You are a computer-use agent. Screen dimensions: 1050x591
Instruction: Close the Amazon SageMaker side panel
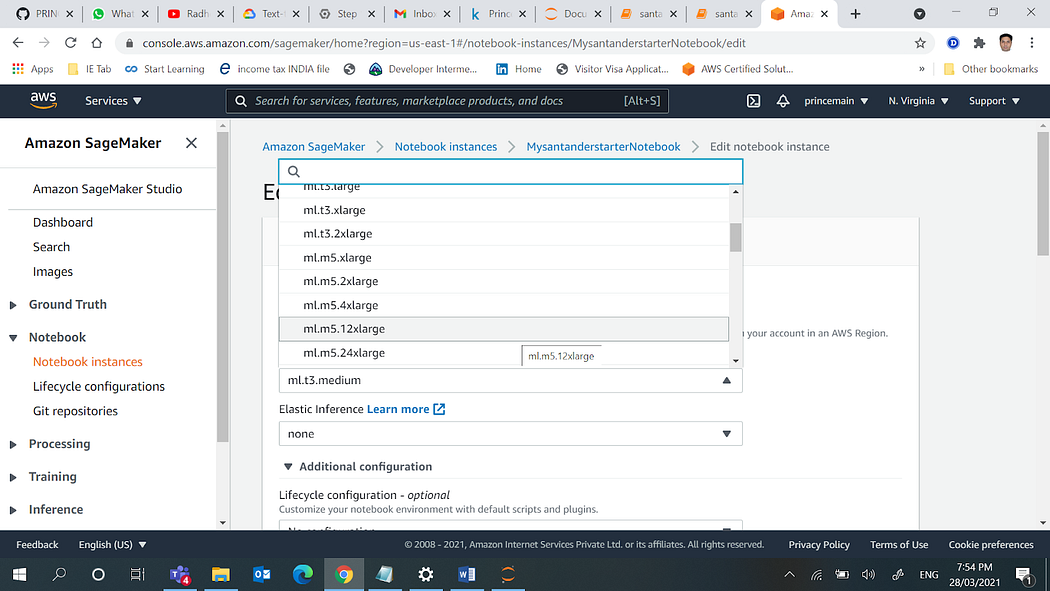(192, 143)
